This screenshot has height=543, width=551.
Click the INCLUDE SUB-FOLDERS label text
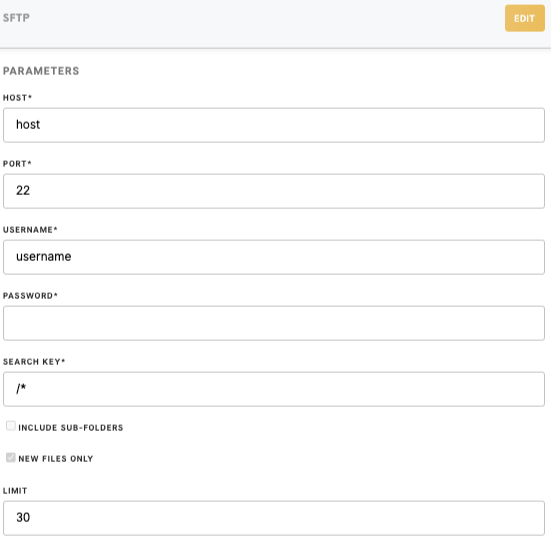71,428
